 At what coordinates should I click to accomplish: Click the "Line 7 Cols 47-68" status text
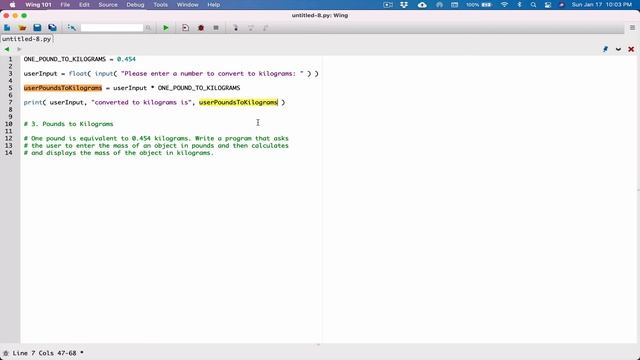point(44,353)
